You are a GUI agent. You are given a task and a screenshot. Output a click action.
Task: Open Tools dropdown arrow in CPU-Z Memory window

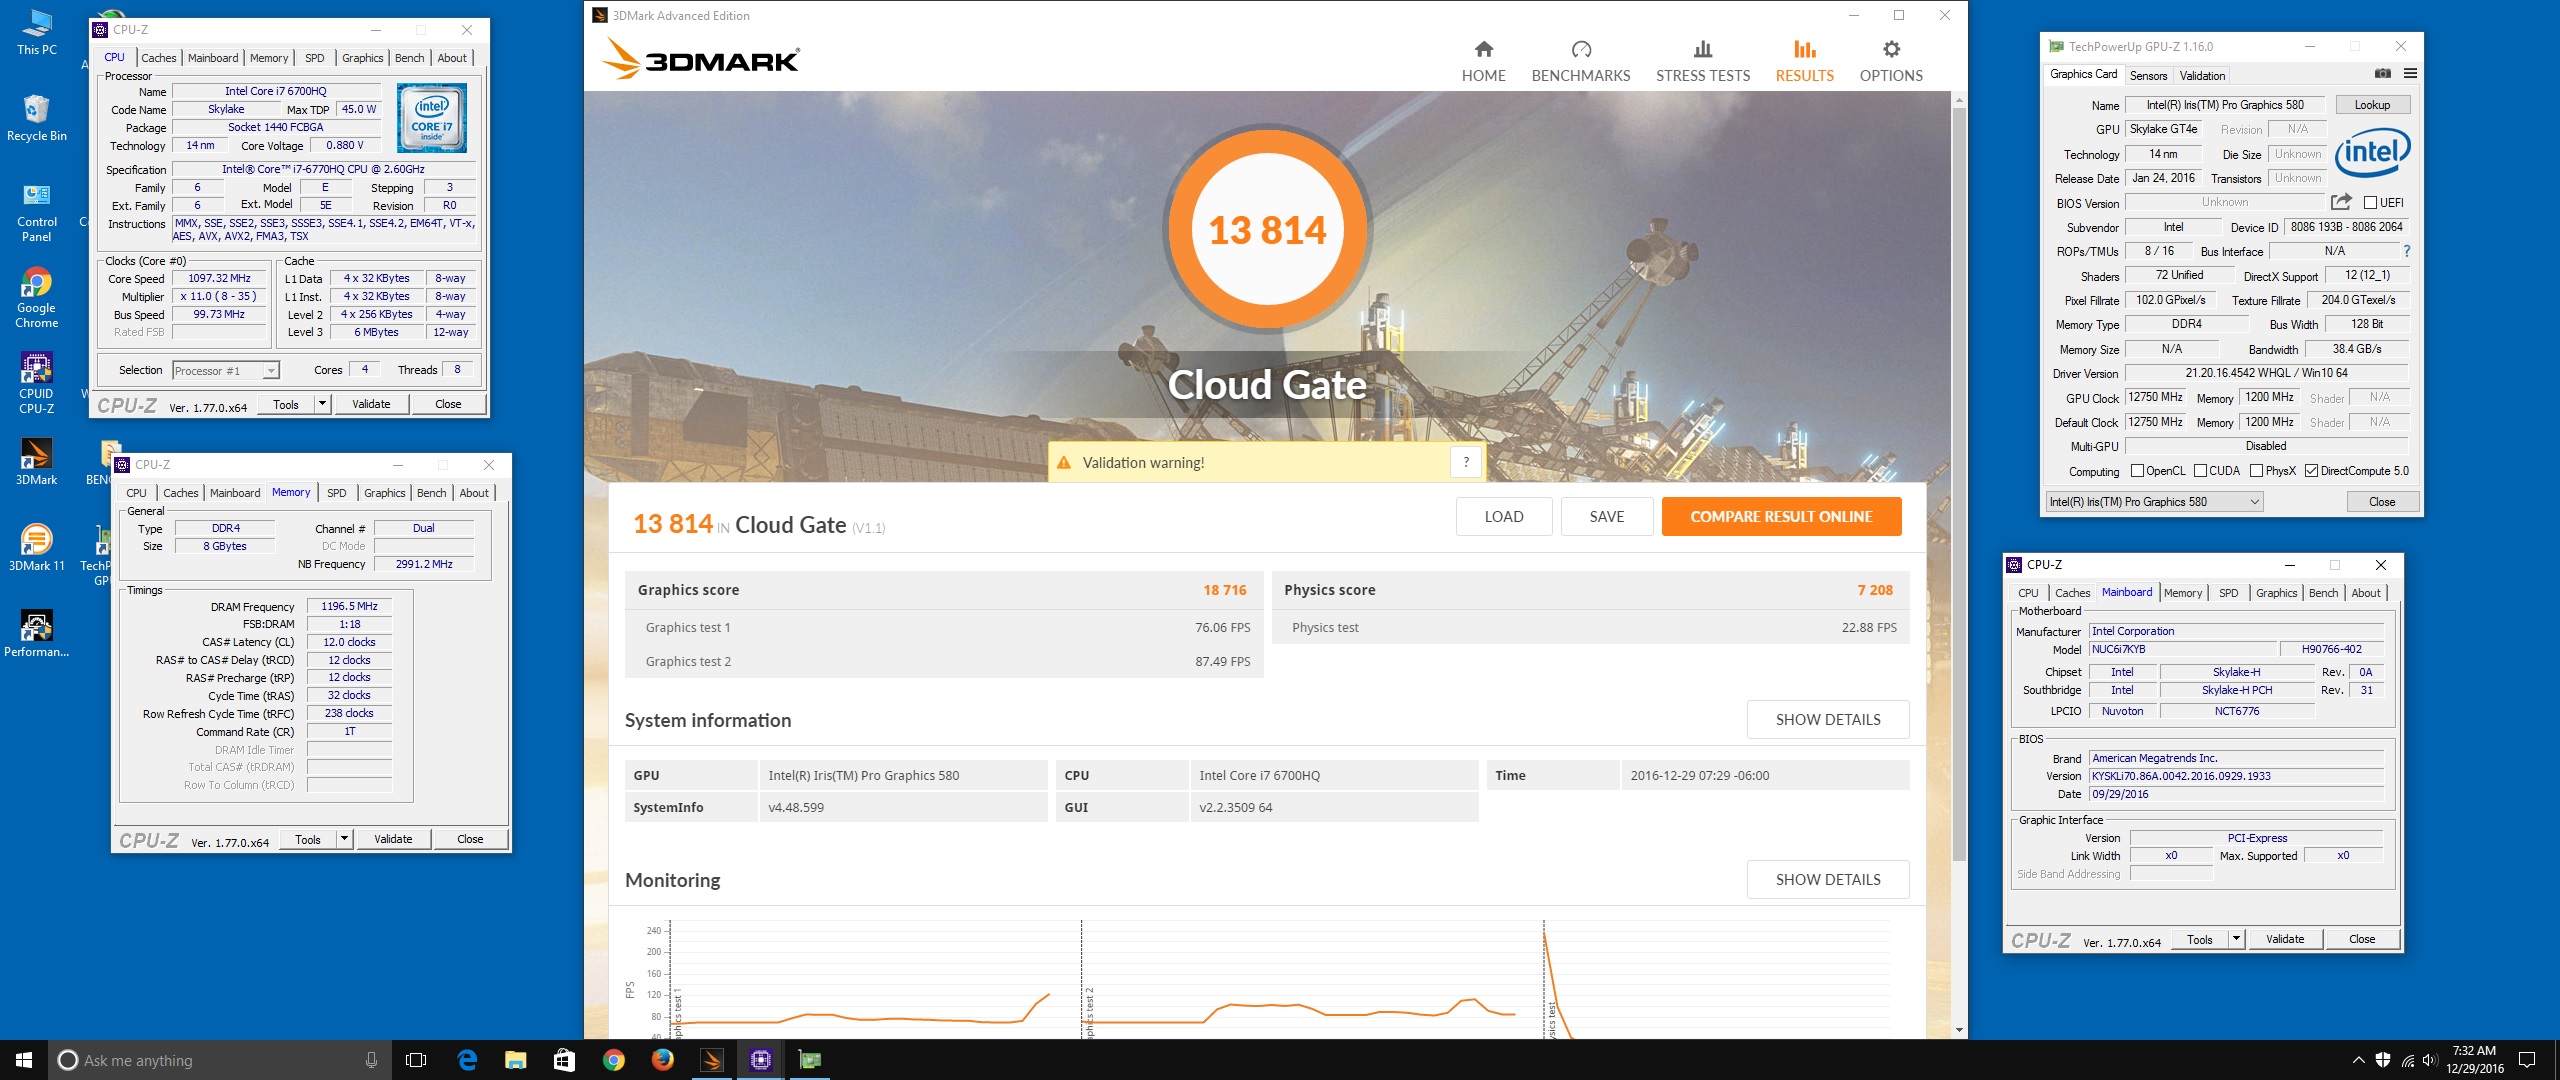(344, 839)
